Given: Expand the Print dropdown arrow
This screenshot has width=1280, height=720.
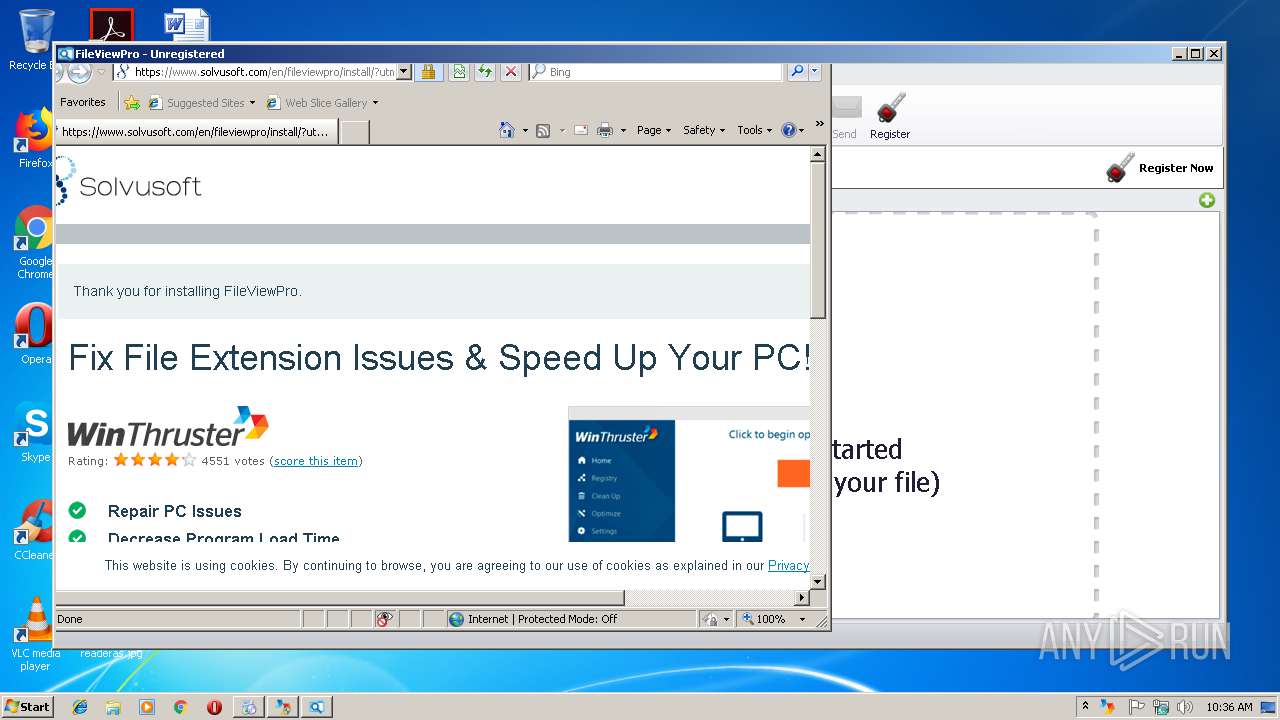Looking at the screenshot, I should 623,130.
